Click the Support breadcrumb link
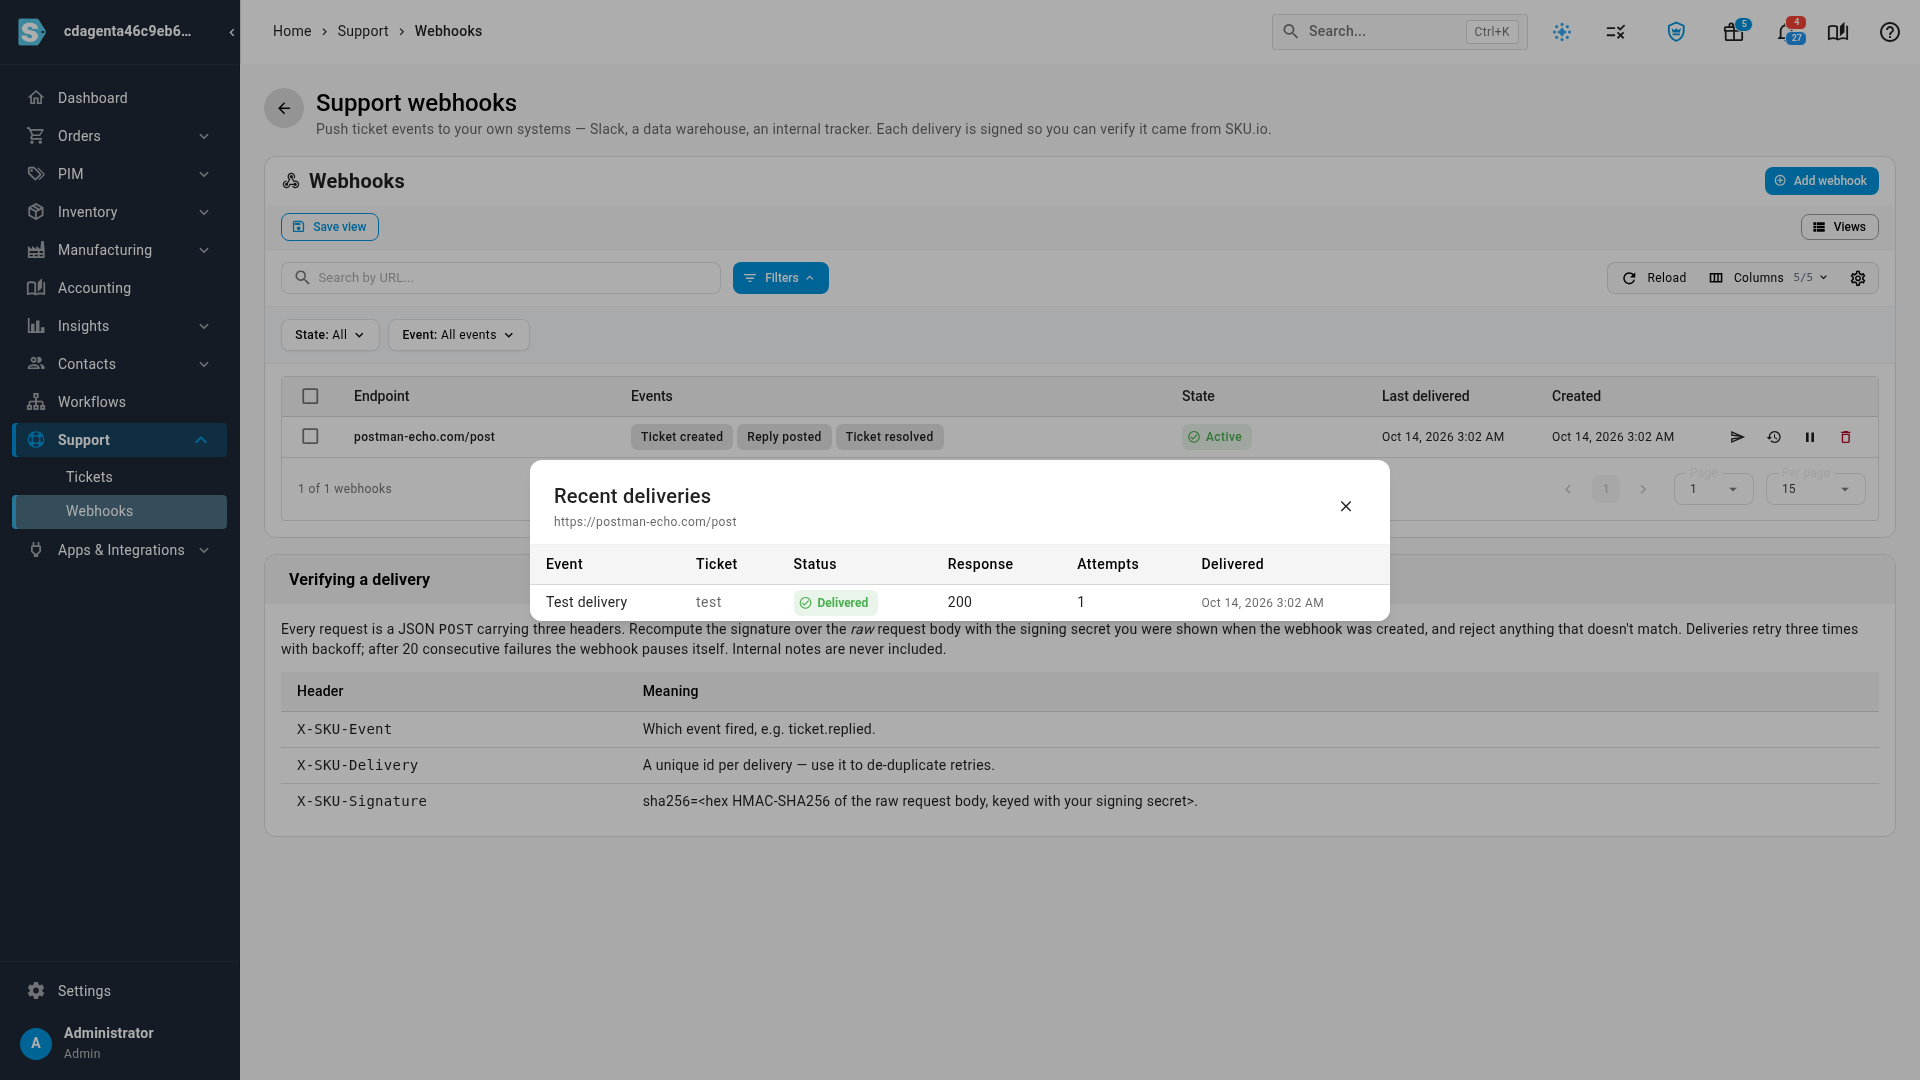1920x1080 pixels. pos(363,32)
